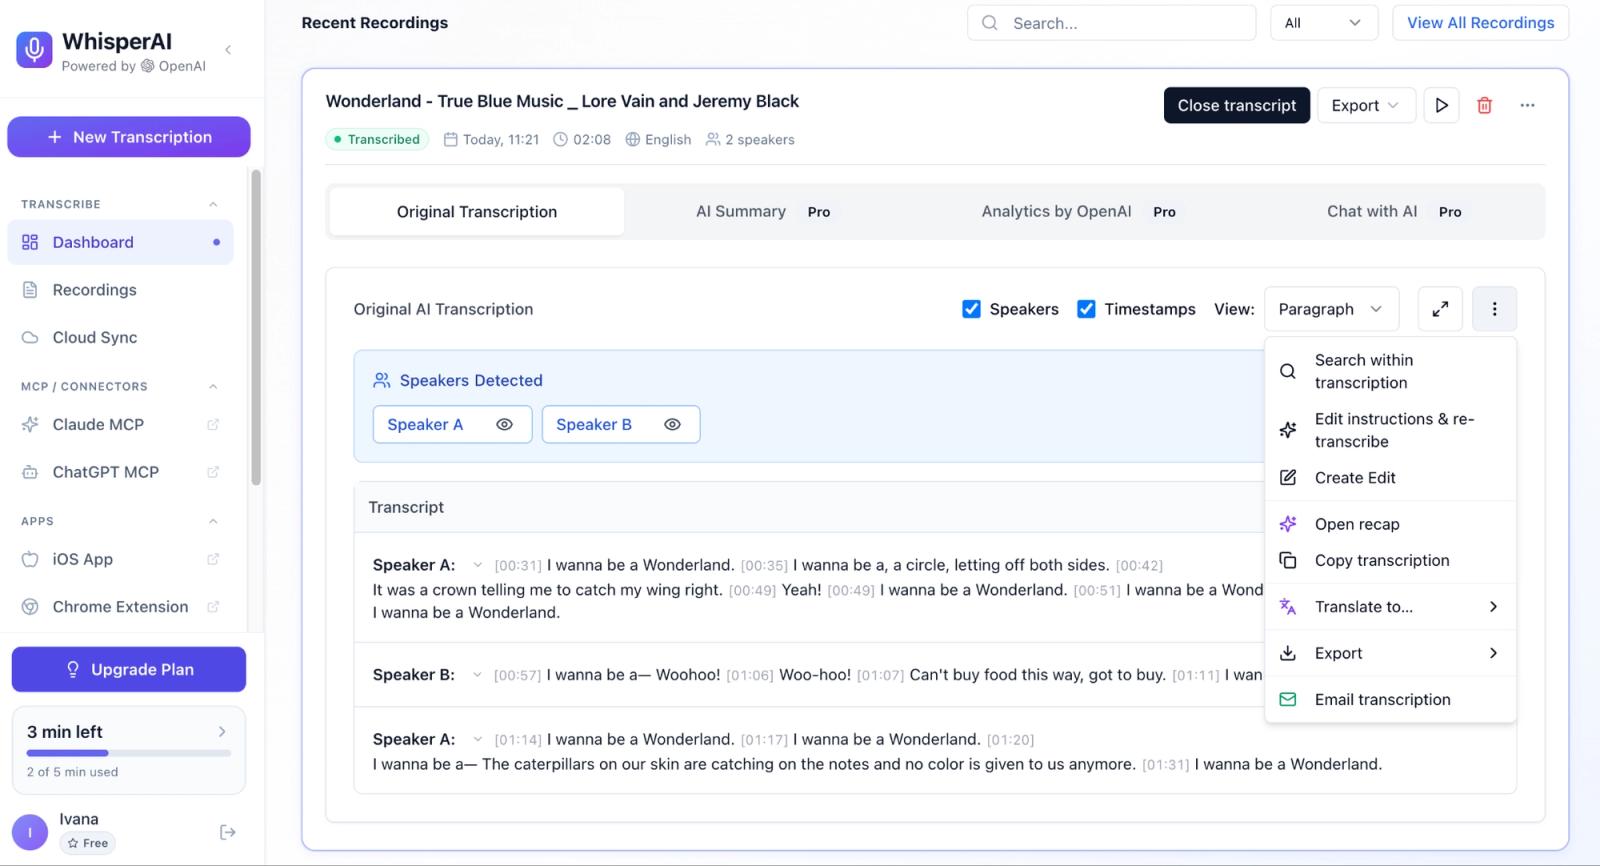Go to Recordings in the sidebar
Screen dimensions: 1600x866
tap(120, 290)
